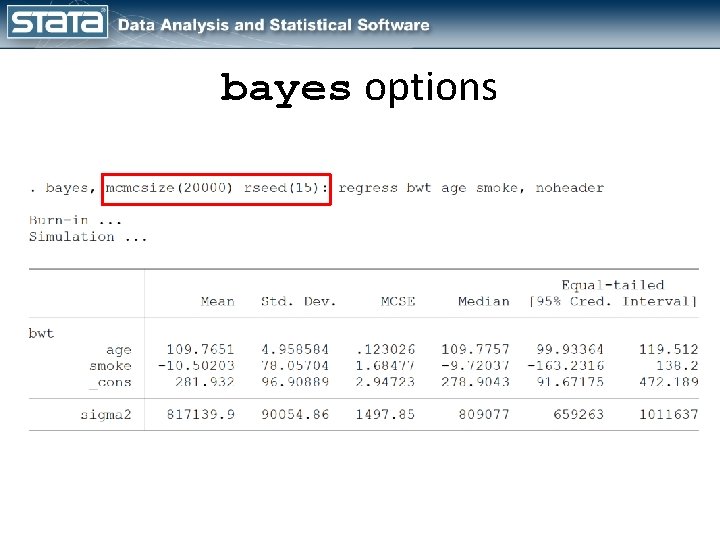Select the 'bayes options' slide title
Viewport: 720px width, 540px height.
359,88
